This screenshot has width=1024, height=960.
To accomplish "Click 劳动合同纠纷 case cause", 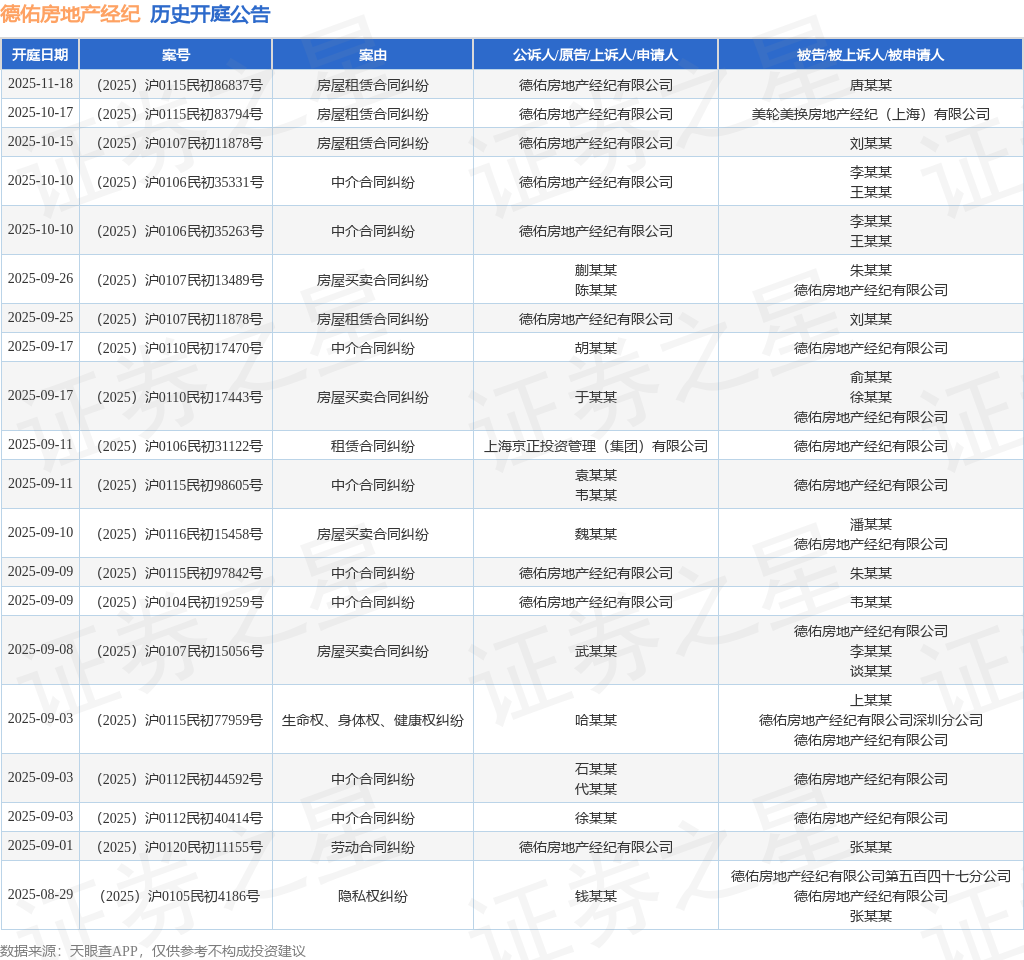I will click(x=372, y=847).
